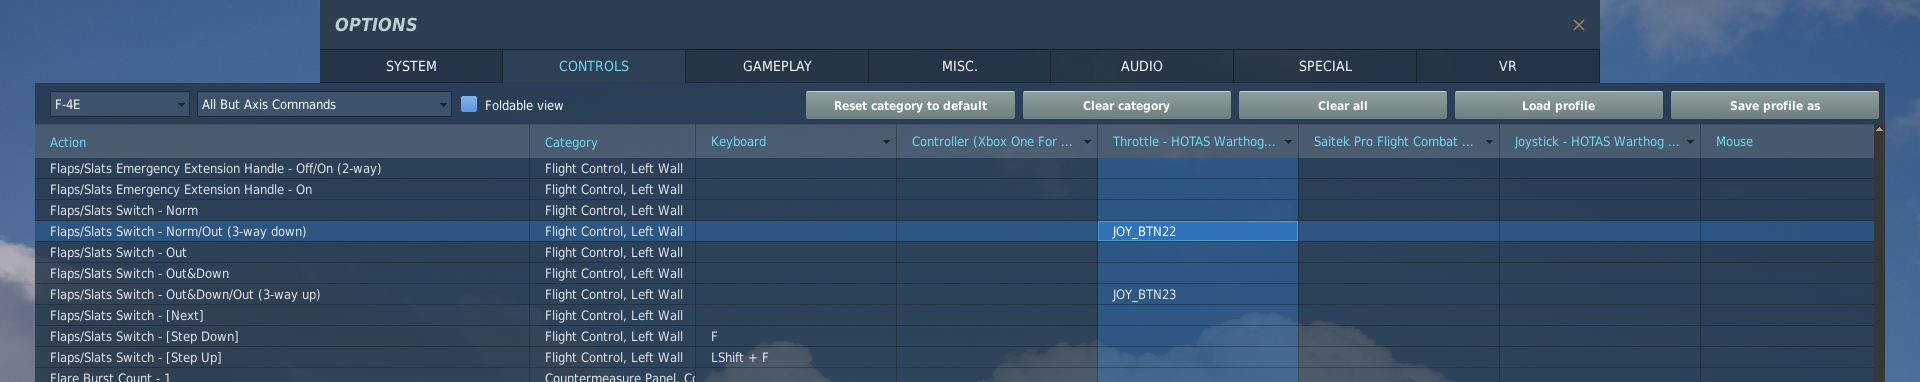Click the Clear category button
This screenshot has height=382, width=1920.
point(1126,105)
